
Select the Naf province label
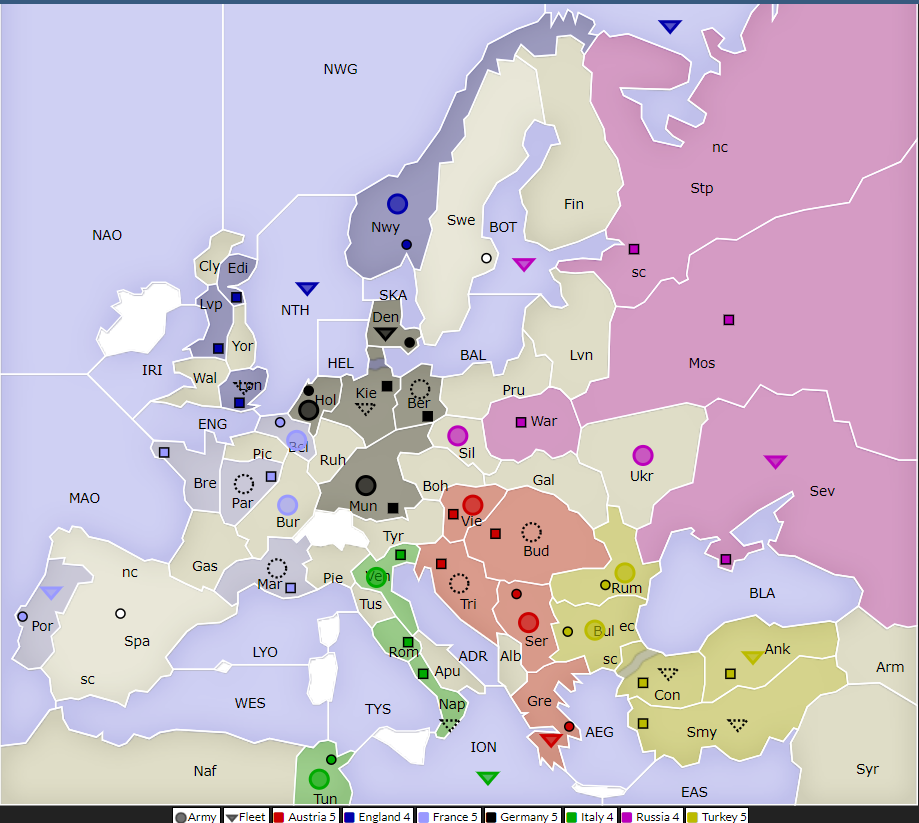(x=205, y=771)
